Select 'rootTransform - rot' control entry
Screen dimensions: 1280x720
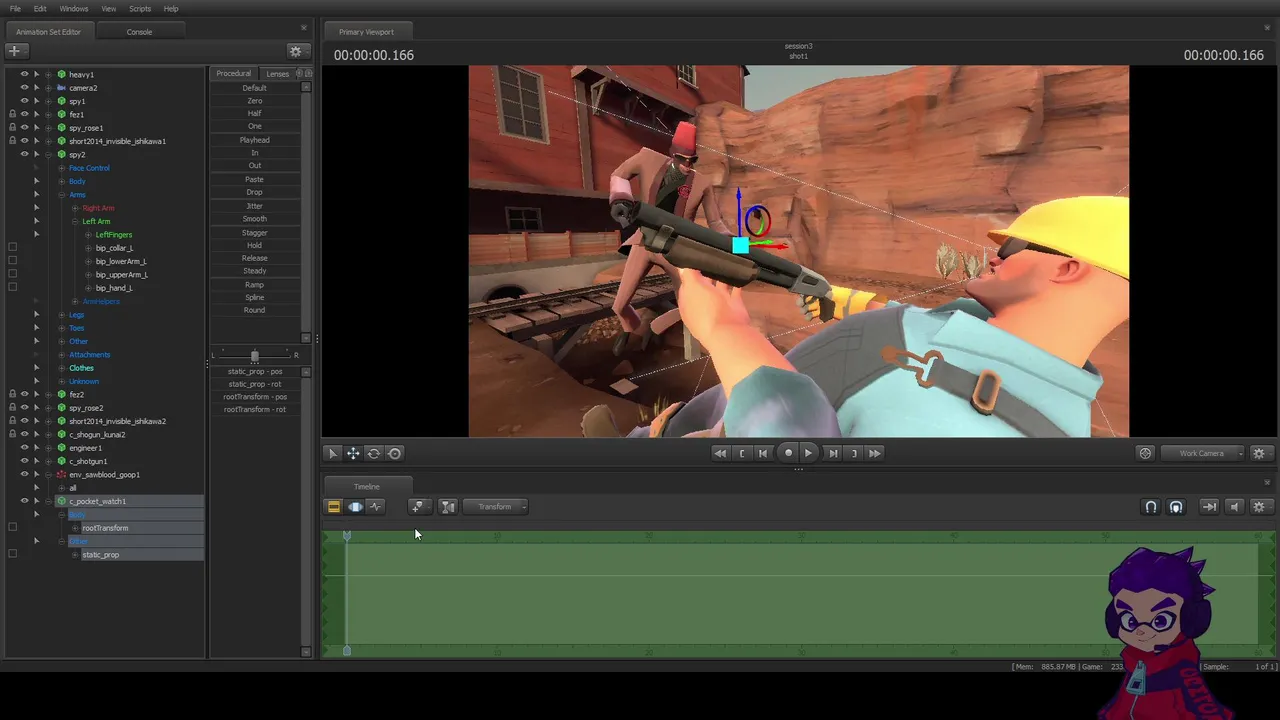[255, 409]
